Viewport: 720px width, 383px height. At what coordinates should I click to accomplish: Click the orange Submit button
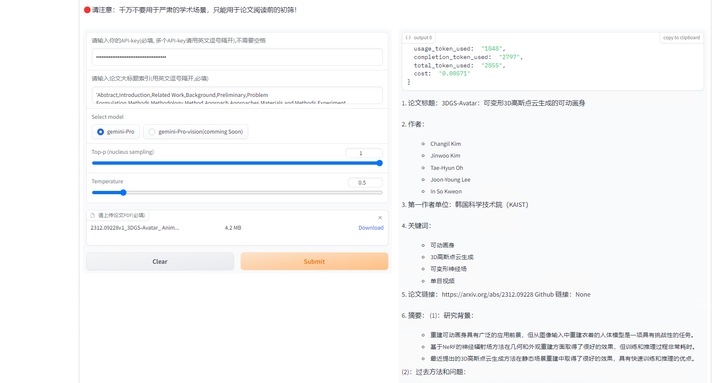click(314, 261)
